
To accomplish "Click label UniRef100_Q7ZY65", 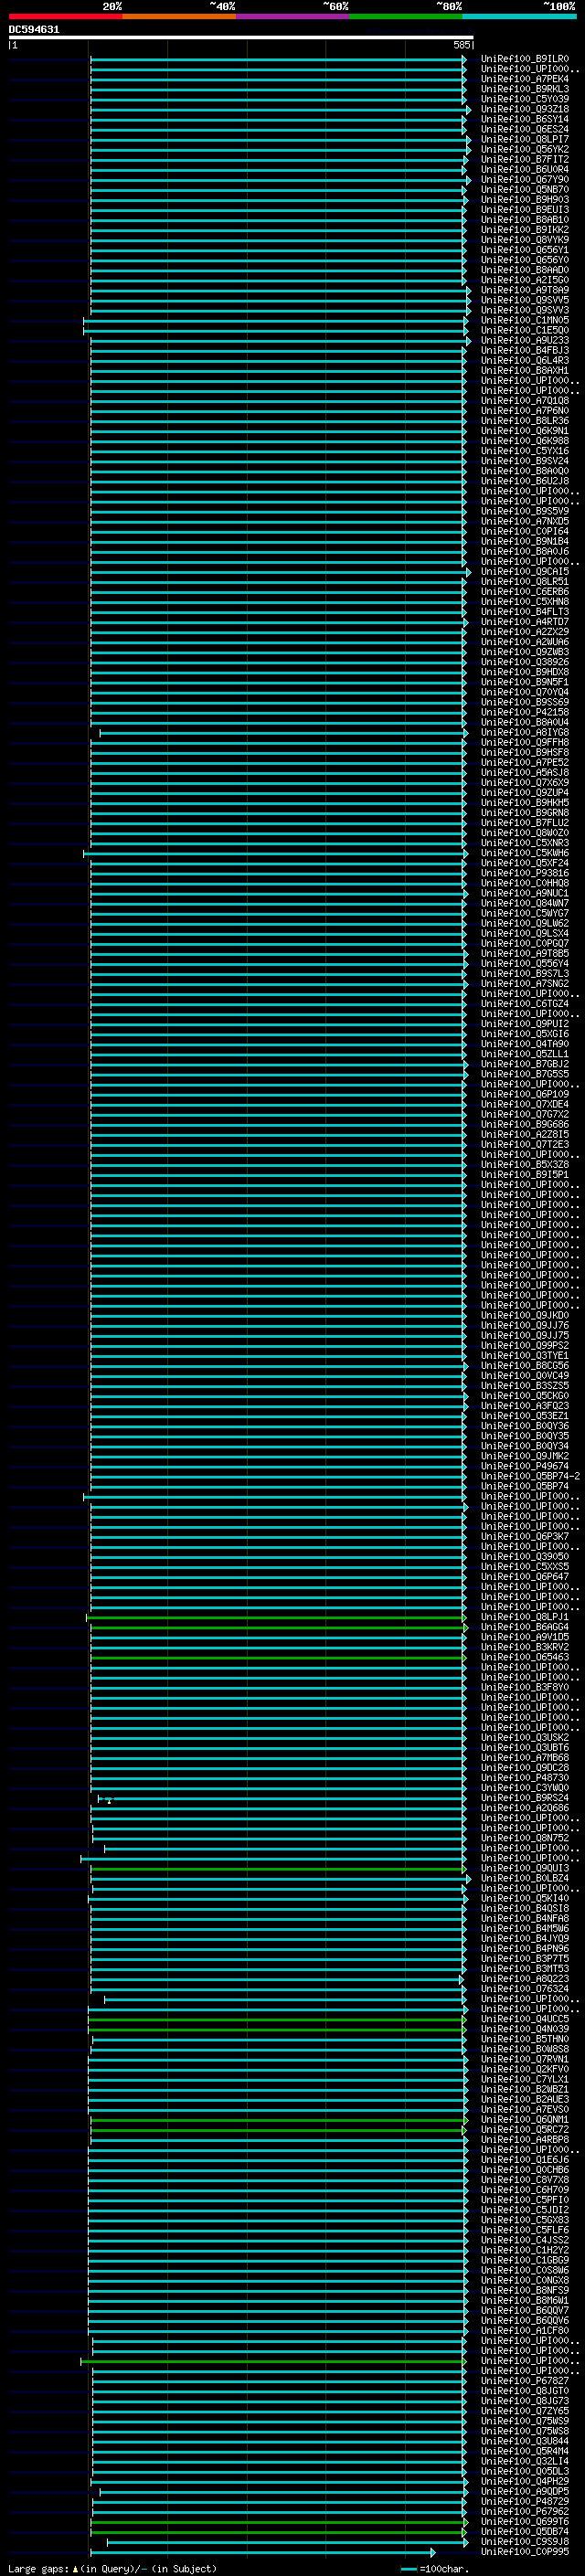I will tap(524, 2411).
